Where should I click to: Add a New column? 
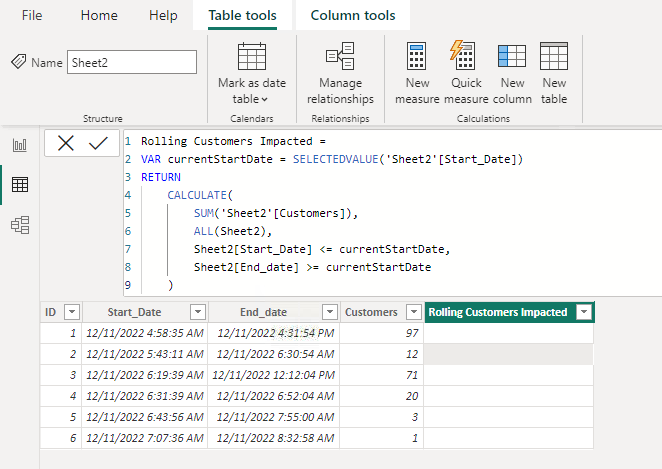512,74
